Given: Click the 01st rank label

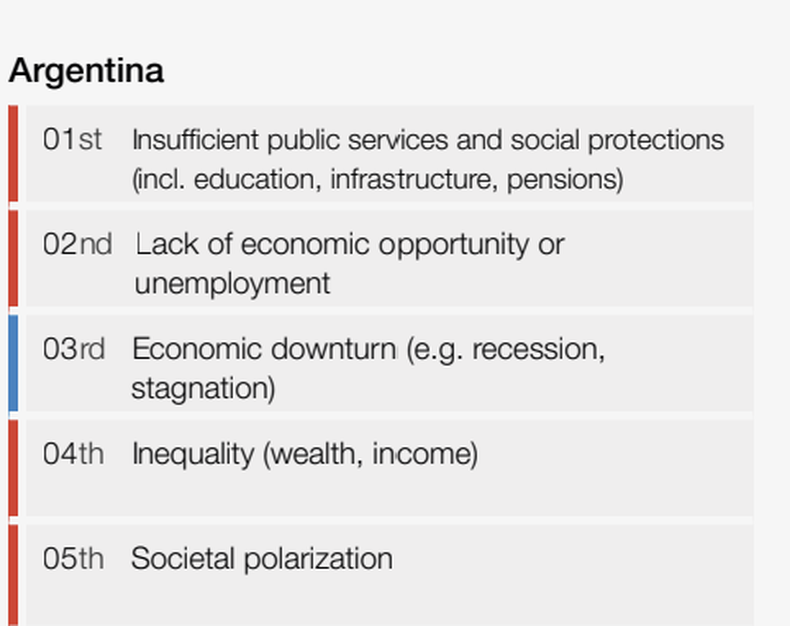Looking at the screenshot, I should click(x=73, y=139).
